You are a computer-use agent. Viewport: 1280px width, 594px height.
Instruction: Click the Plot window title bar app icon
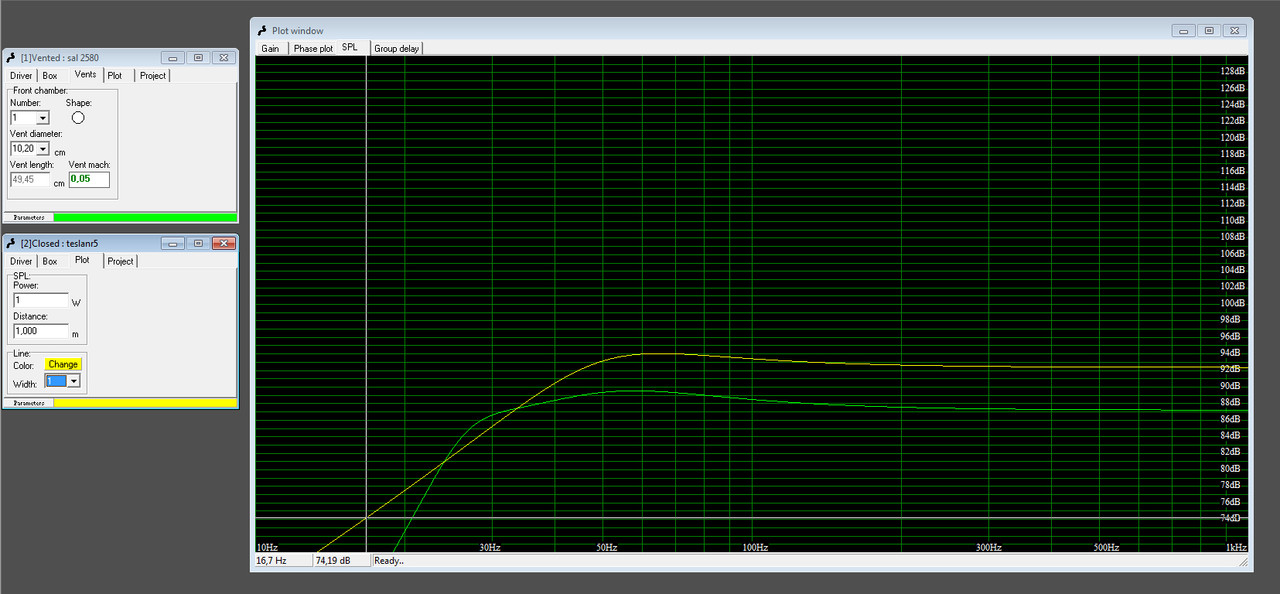(x=263, y=31)
